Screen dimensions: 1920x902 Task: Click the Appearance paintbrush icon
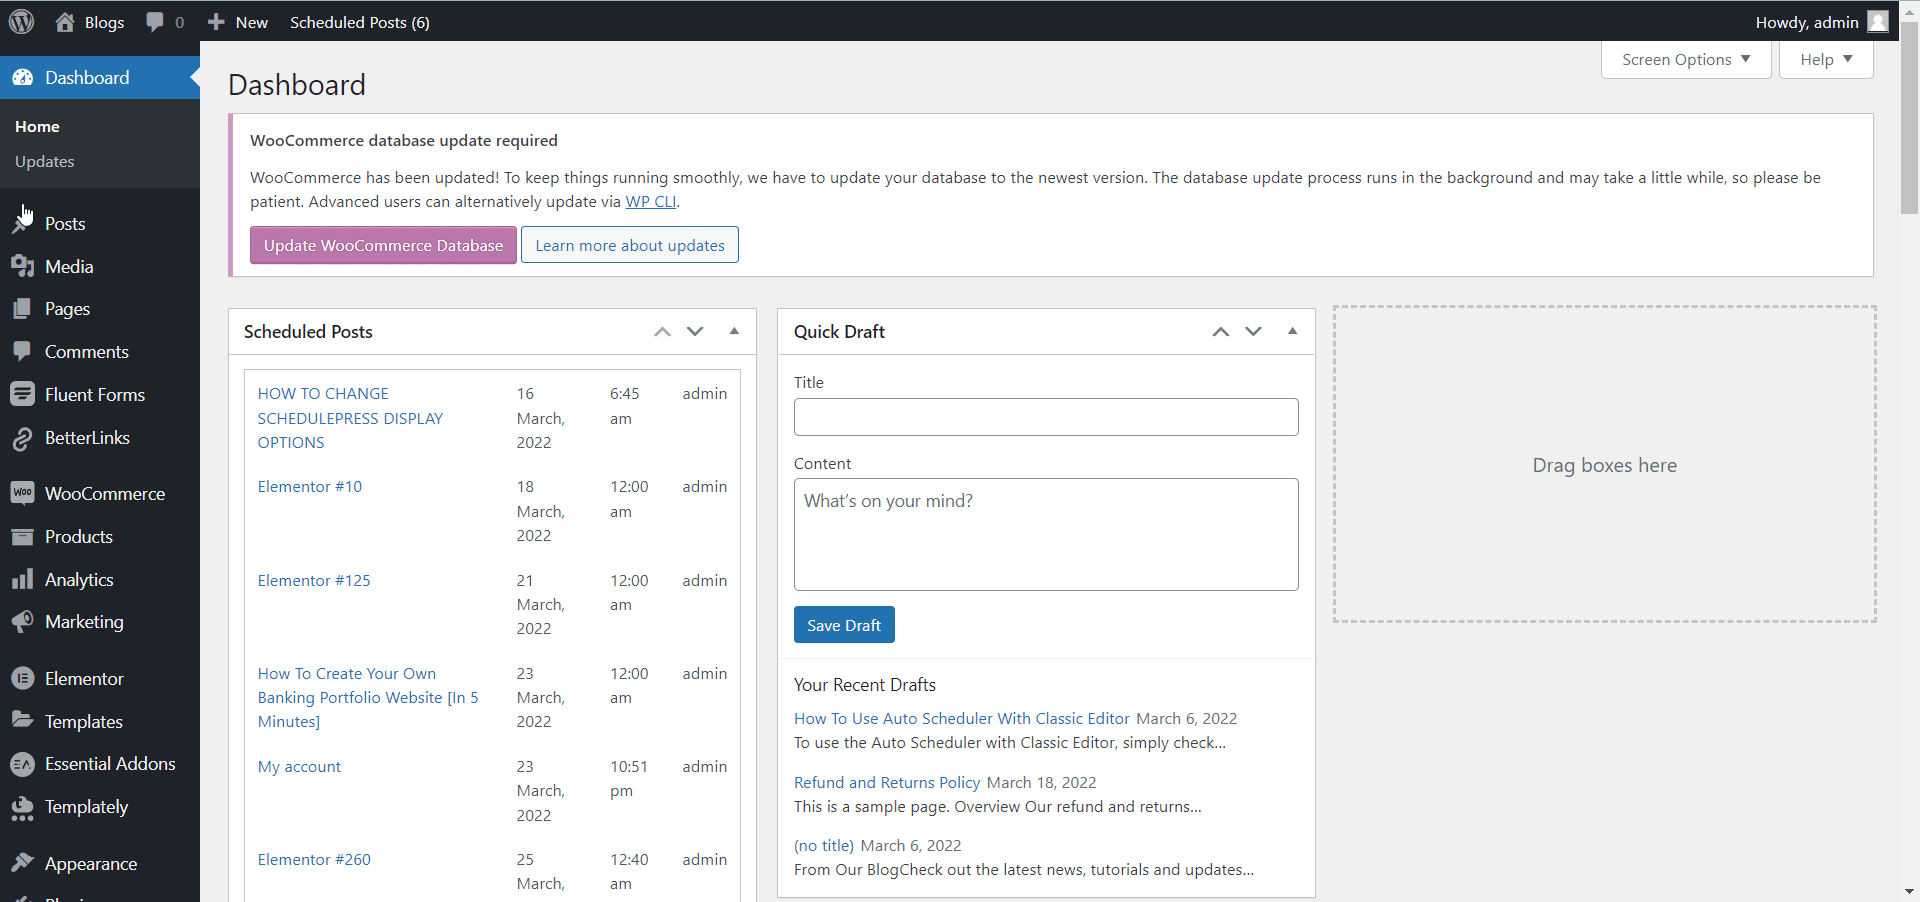[23, 863]
